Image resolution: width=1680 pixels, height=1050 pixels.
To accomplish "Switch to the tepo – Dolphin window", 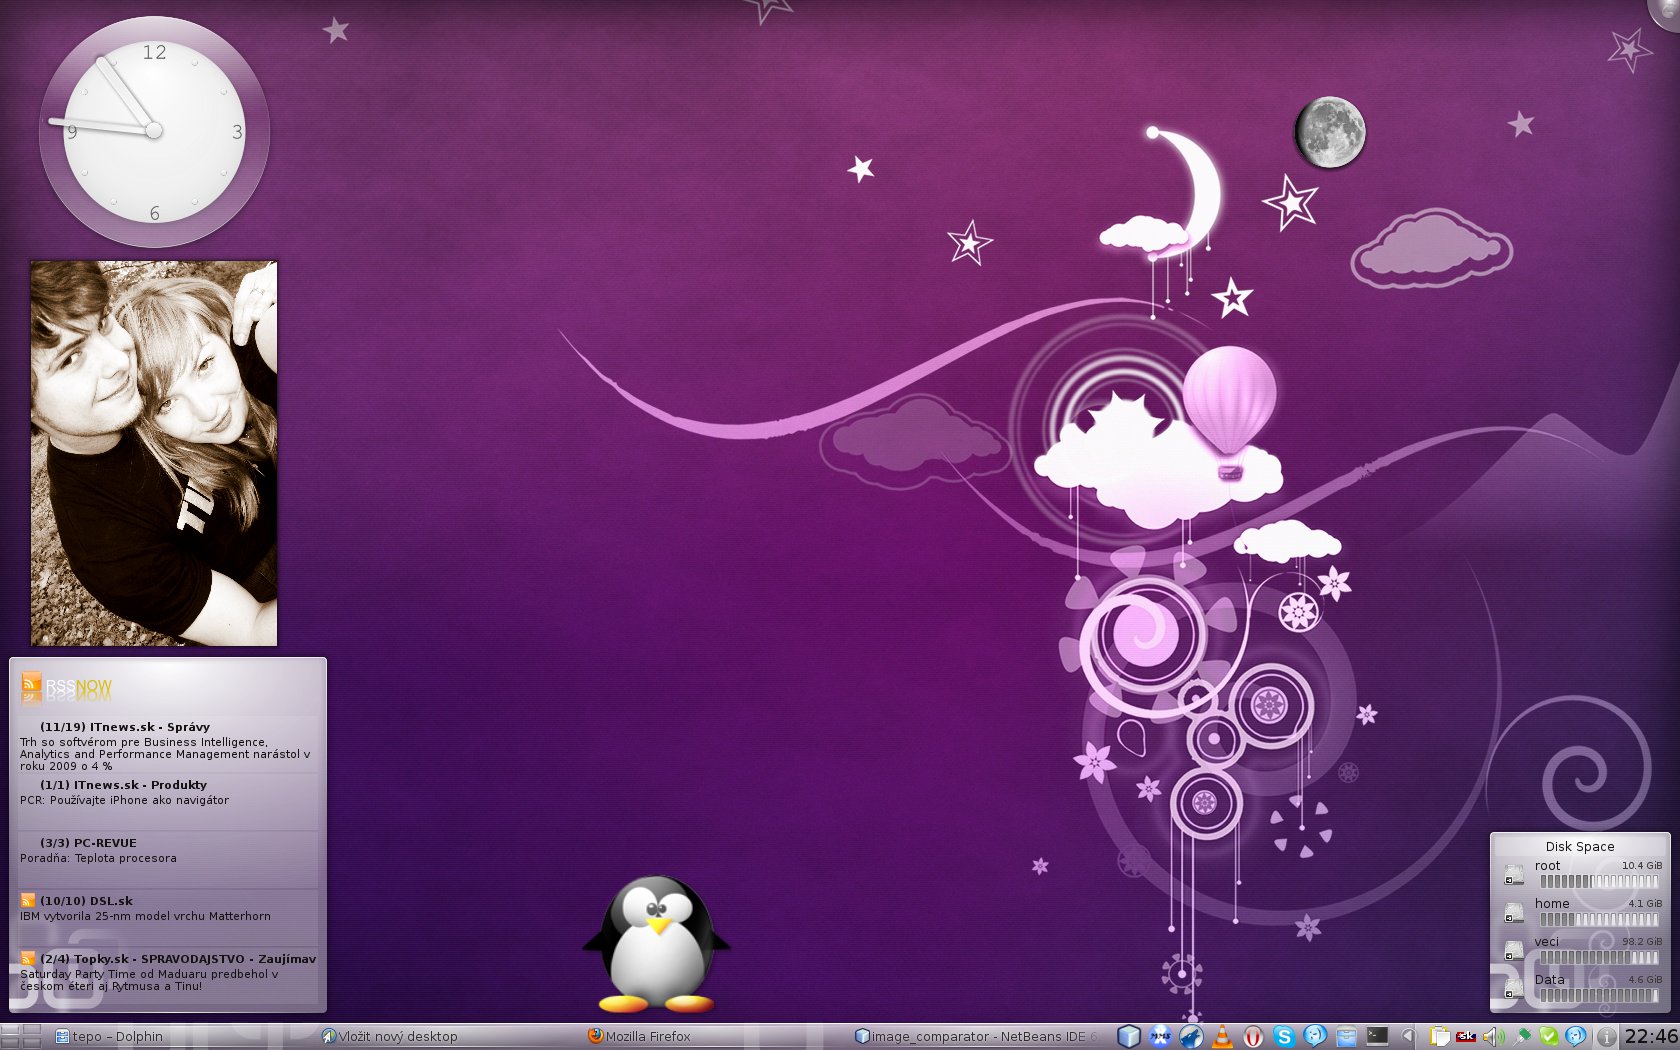I will tap(110, 1037).
